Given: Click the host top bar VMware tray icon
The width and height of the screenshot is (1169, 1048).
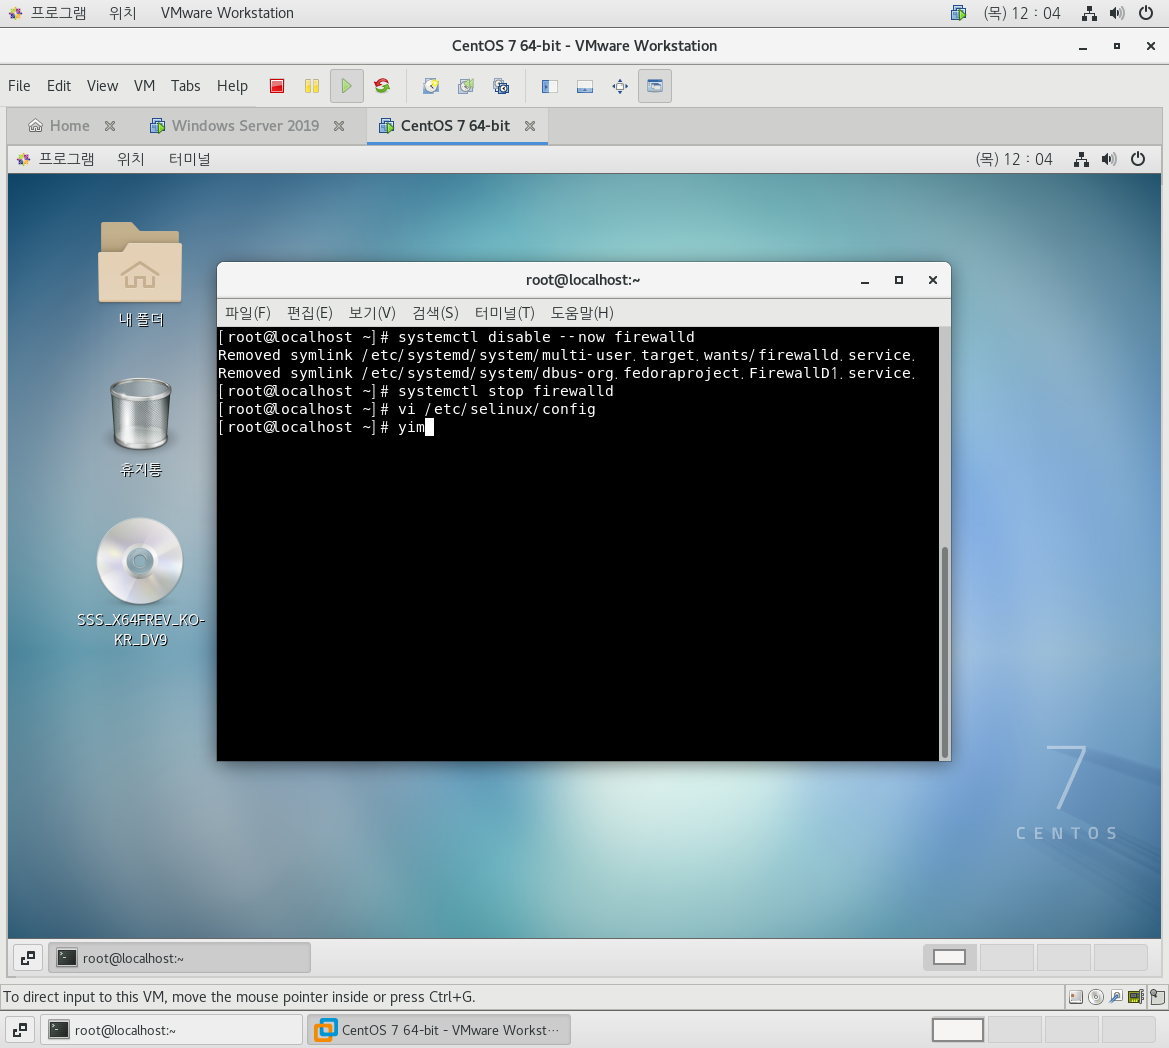Looking at the screenshot, I should click(x=959, y=13).
